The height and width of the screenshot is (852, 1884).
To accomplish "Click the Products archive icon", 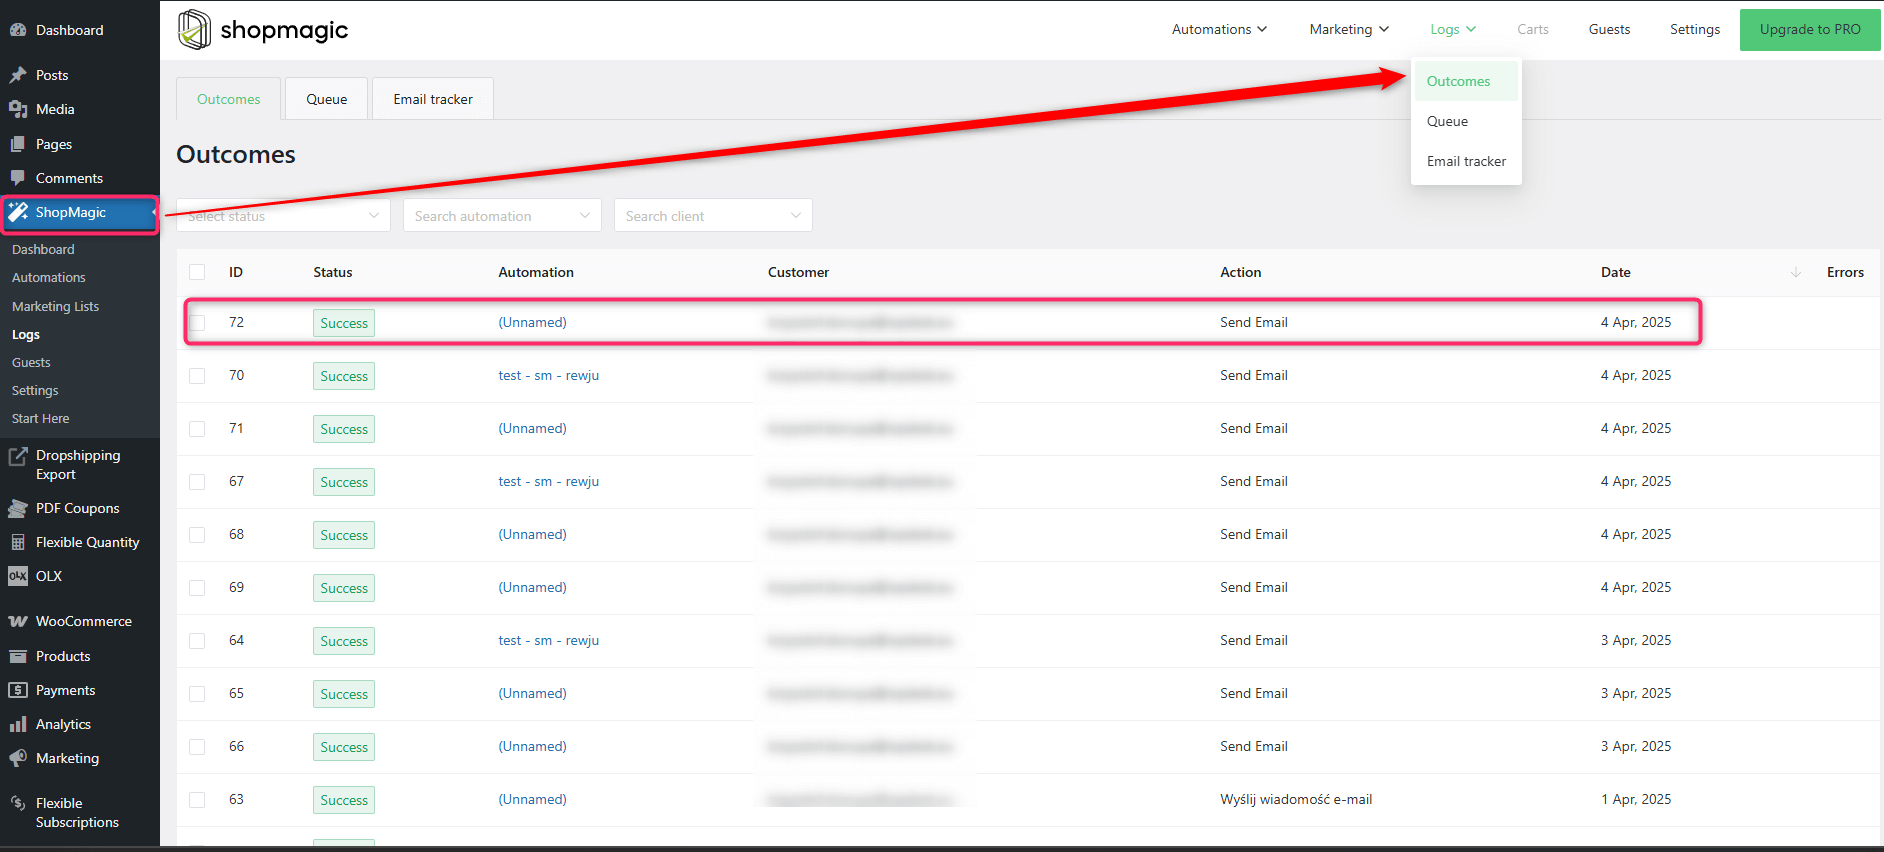I will [x=18, y=656].
